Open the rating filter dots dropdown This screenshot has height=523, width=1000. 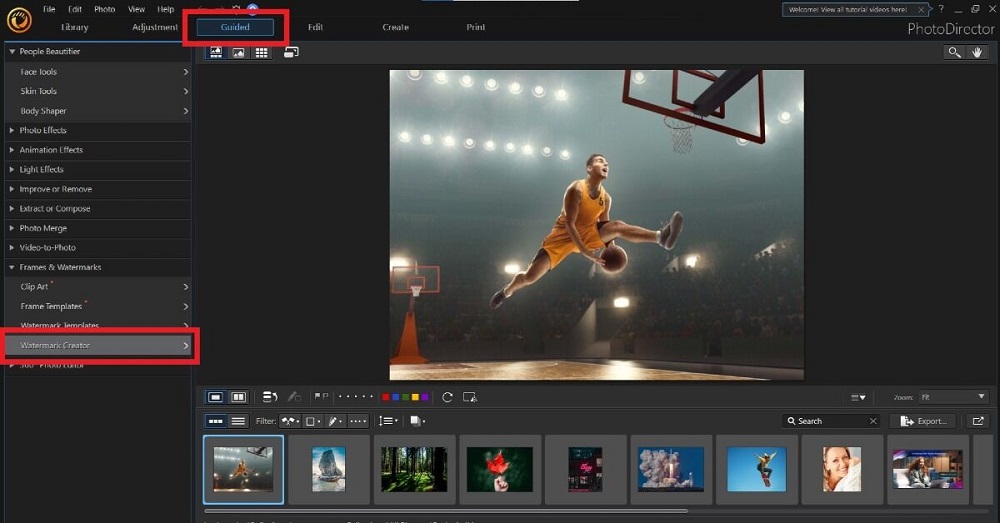358,421
